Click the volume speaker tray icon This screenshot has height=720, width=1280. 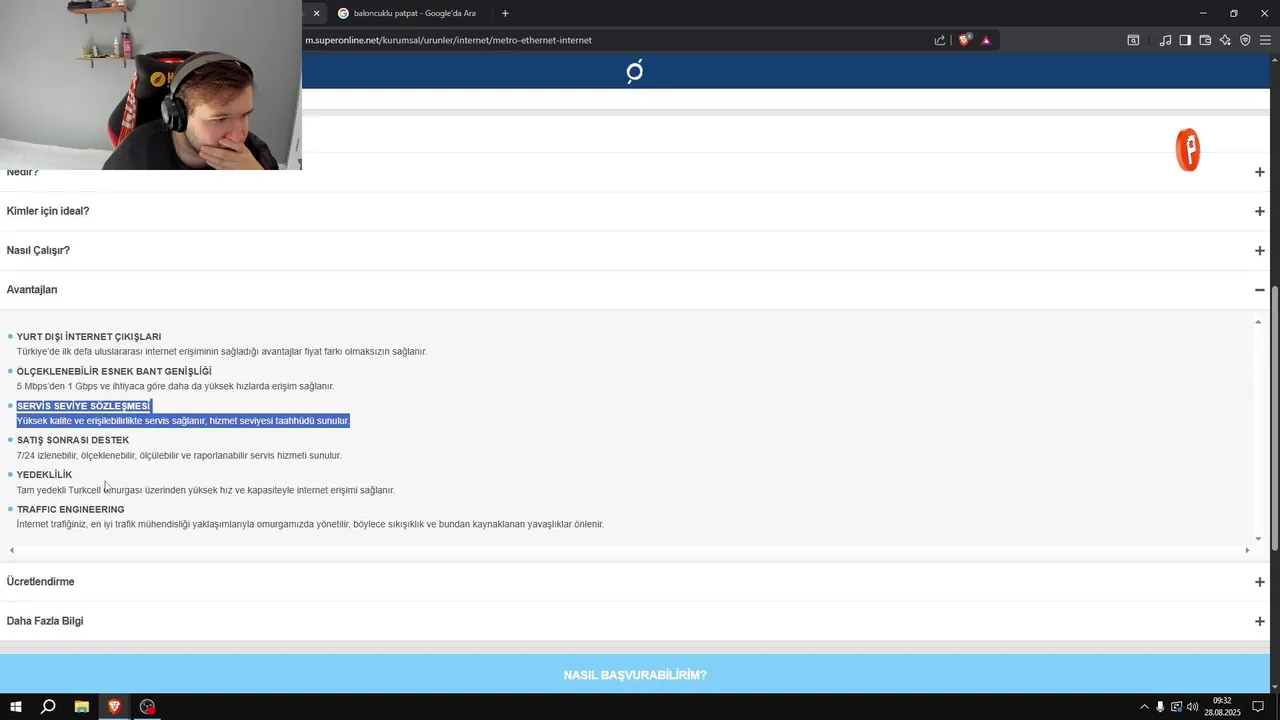click(1192, 707)
